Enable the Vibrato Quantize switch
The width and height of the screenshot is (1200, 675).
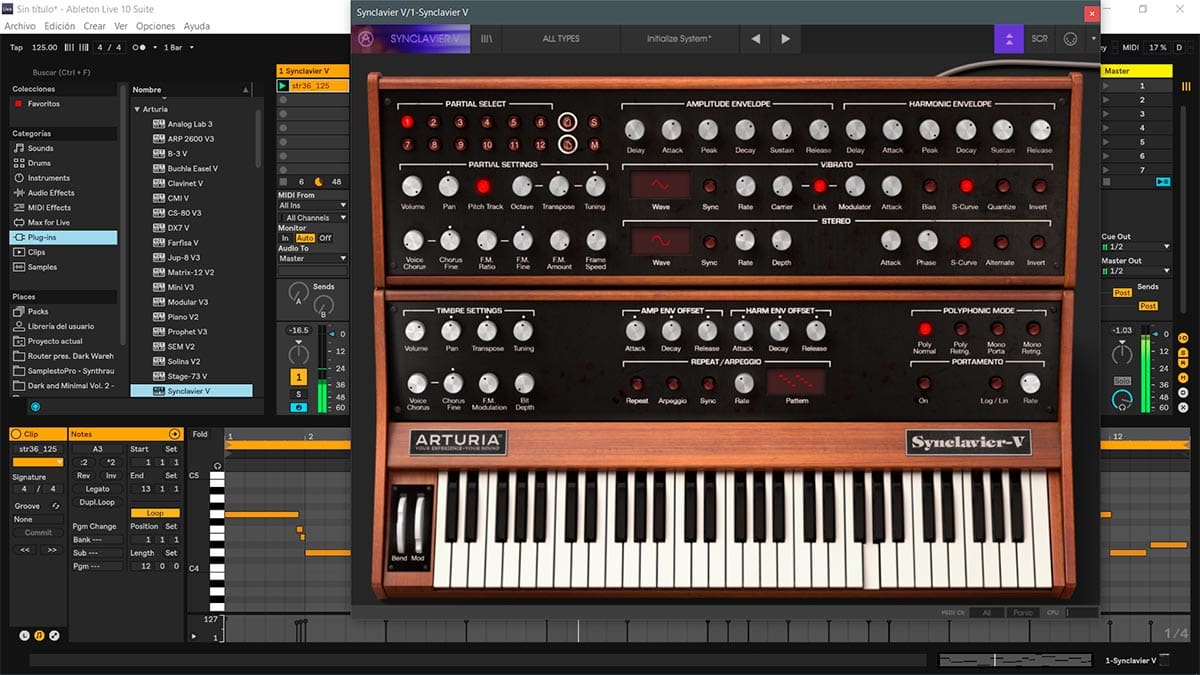pos(1002,186)
